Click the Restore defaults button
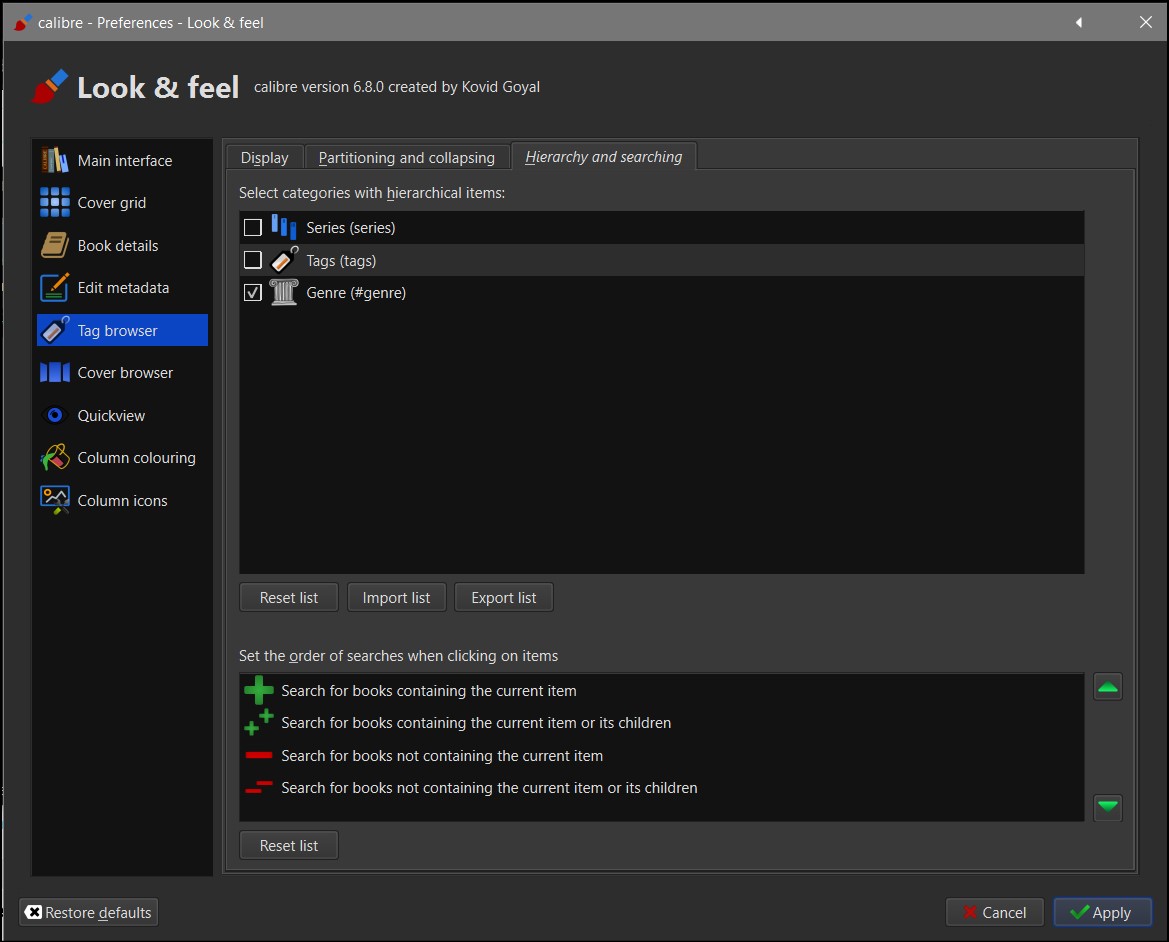The height and width of the screenshot is (942, 1169). point(89,912)
